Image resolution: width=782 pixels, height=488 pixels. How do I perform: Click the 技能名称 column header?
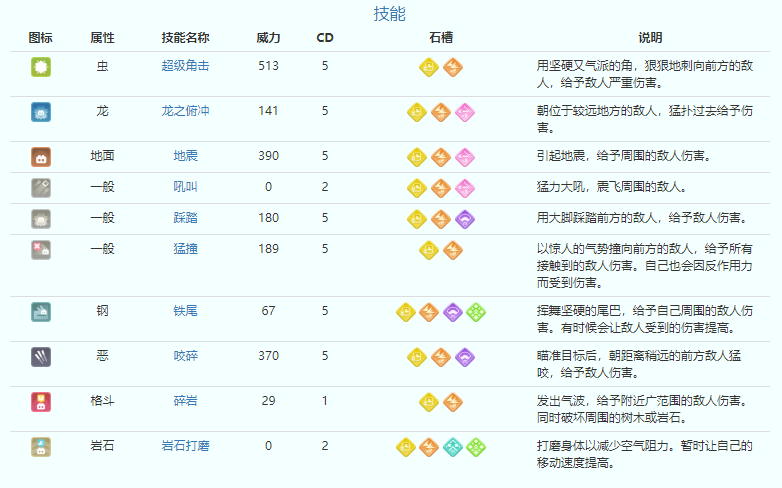click(186, 37)
